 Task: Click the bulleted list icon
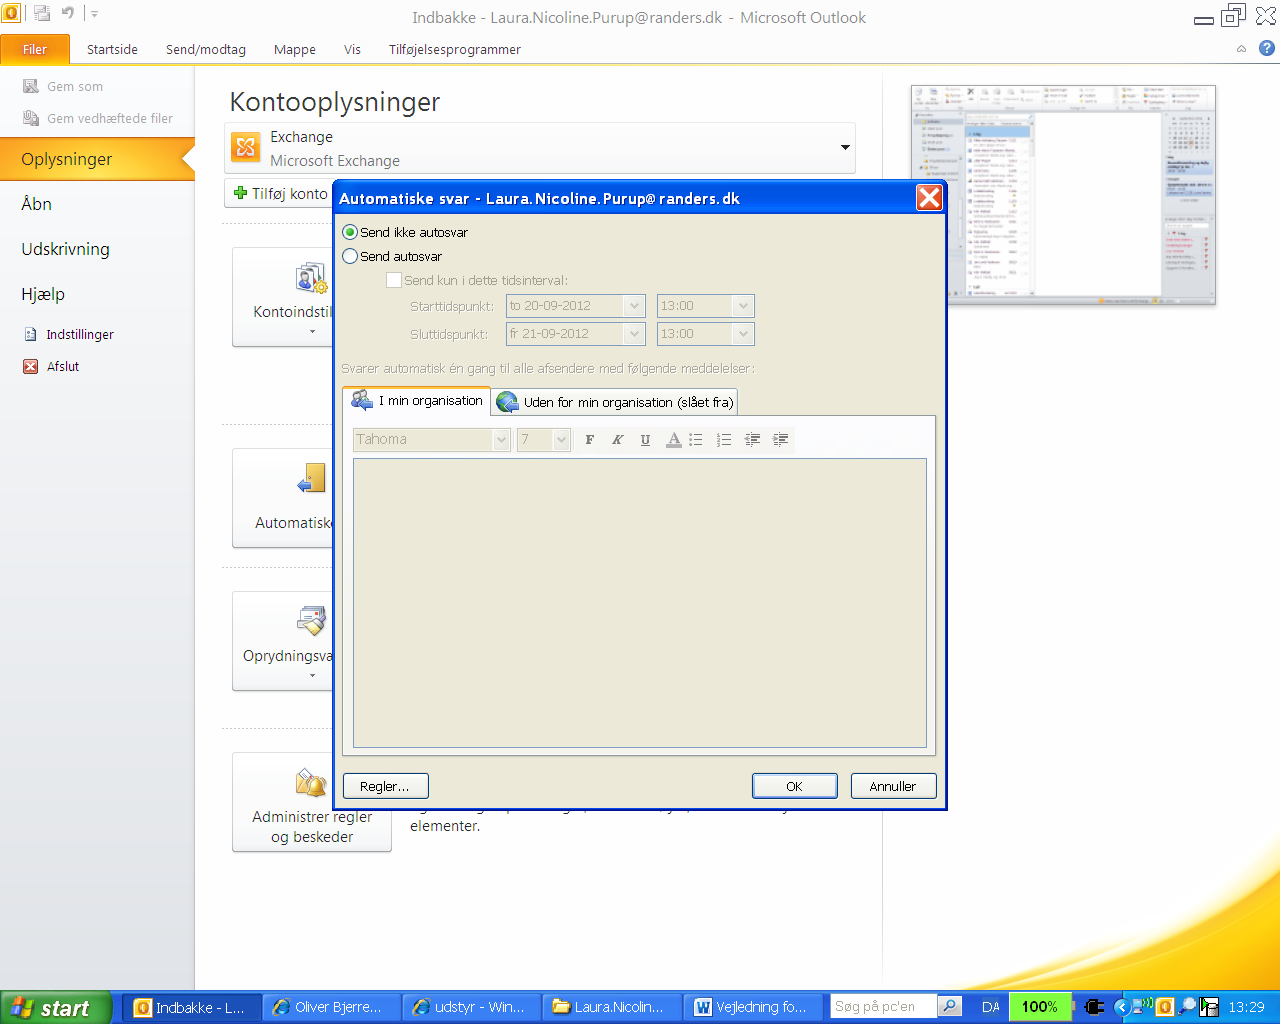click(x=696, y=440)
